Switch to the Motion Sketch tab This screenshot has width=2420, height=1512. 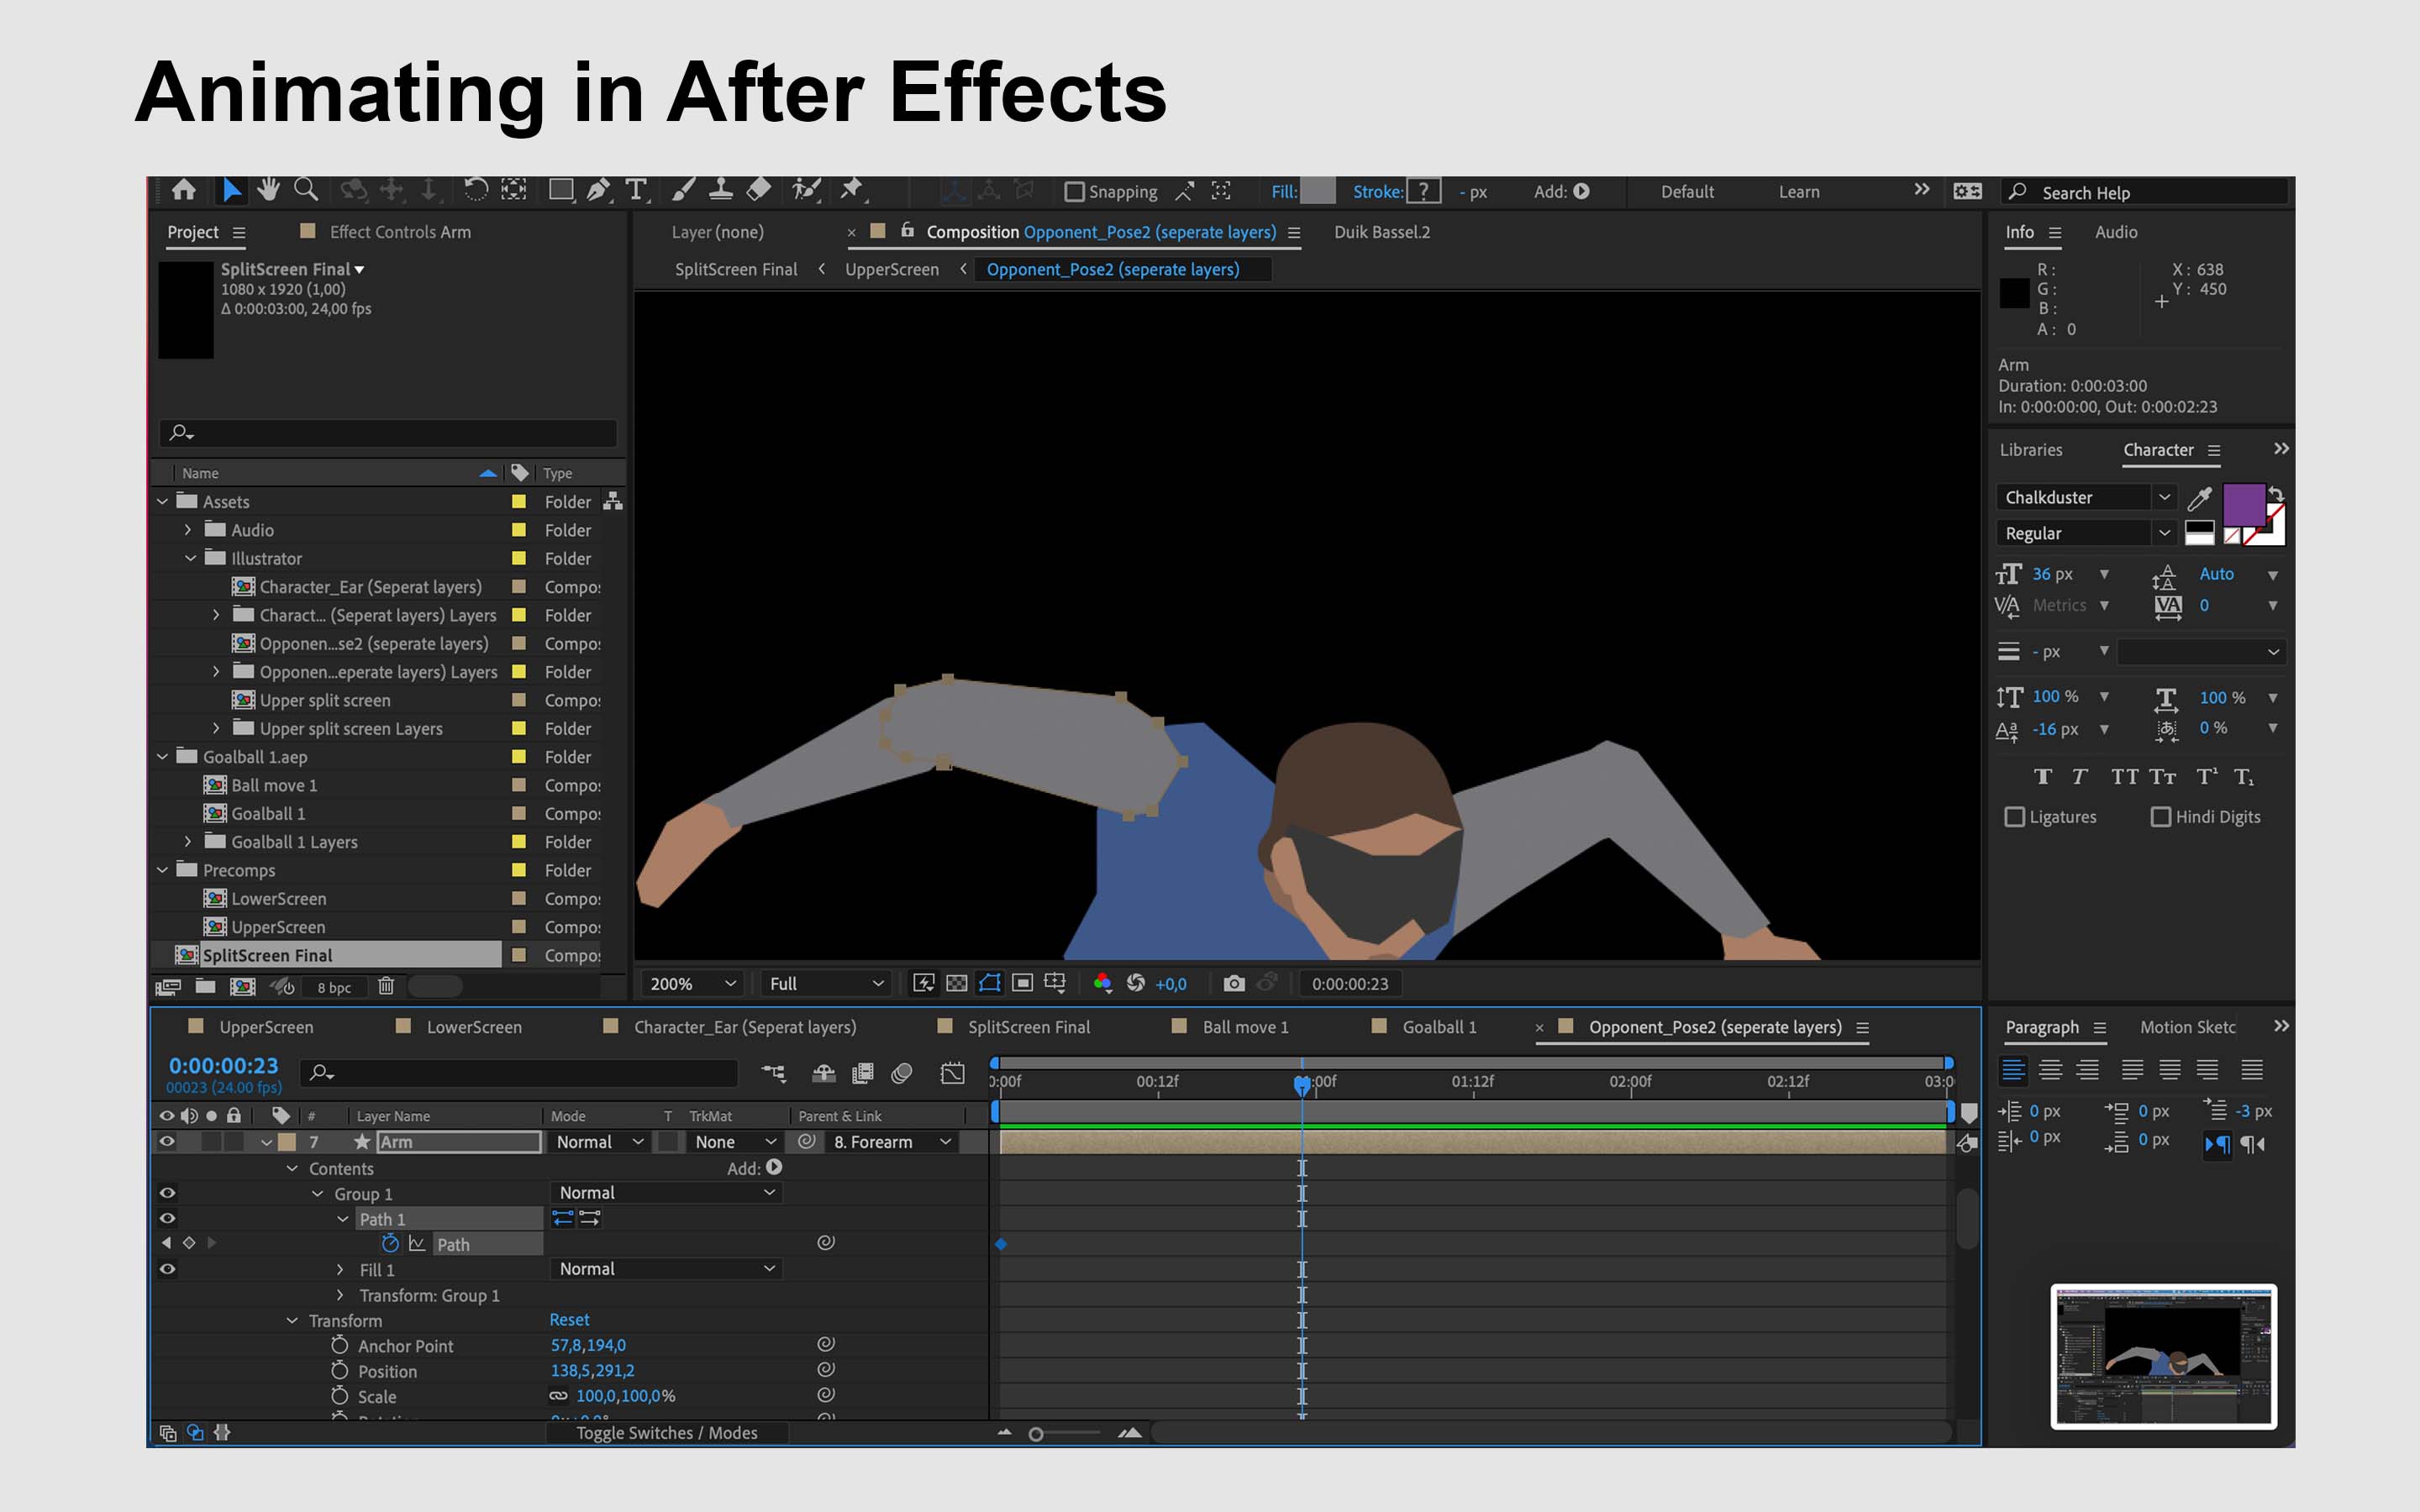[x=2187, y=1027]
